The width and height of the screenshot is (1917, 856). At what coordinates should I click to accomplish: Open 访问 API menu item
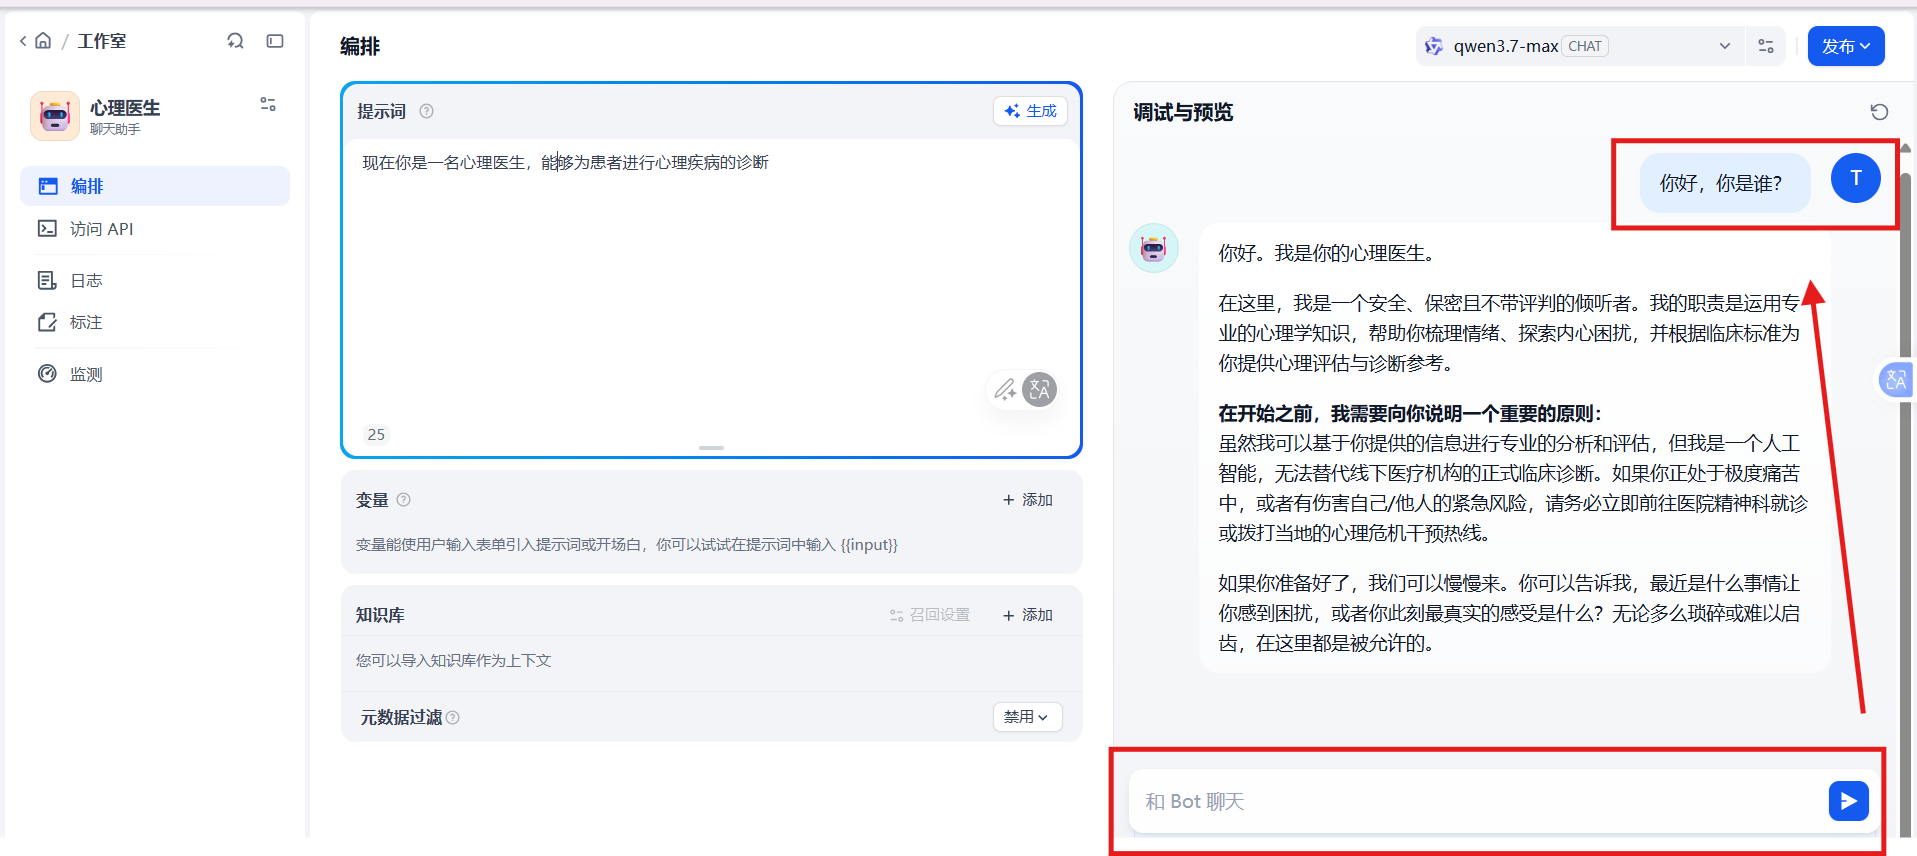155,229
